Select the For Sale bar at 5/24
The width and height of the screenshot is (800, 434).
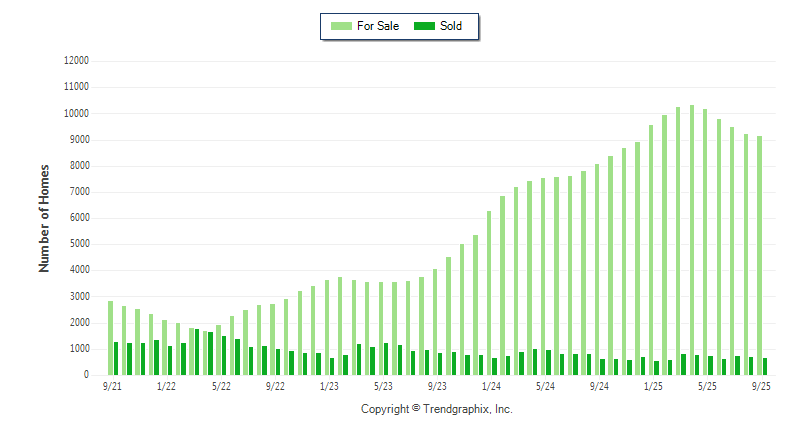543,277
